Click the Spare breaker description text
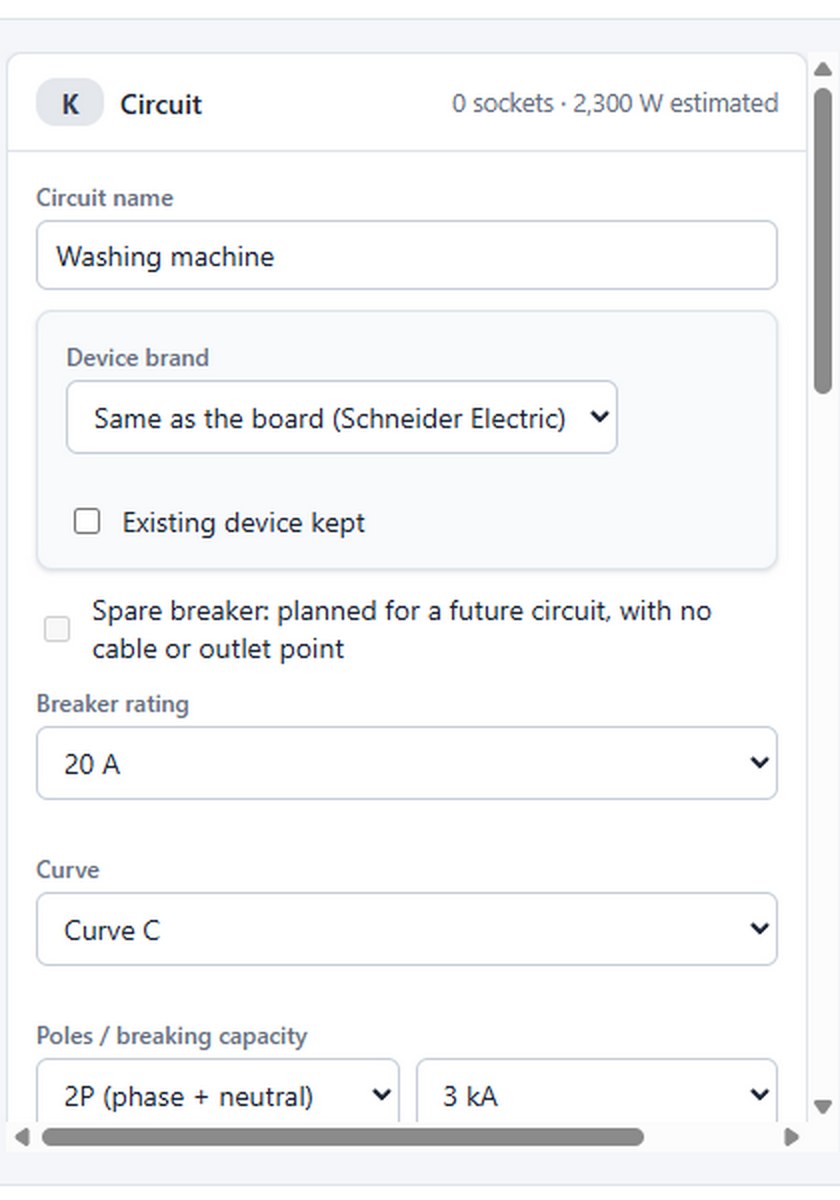 coord(402,629)
